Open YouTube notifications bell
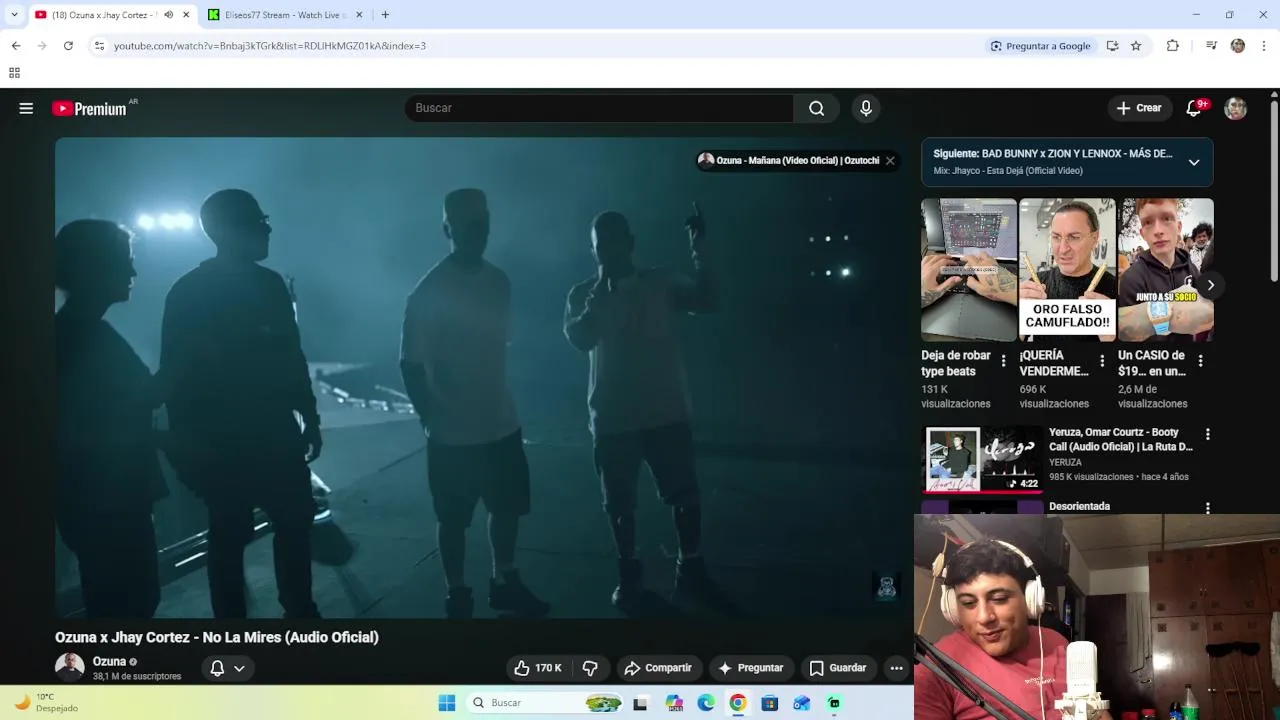This screenshot has width=1280, height=720. pos(1194,108)
